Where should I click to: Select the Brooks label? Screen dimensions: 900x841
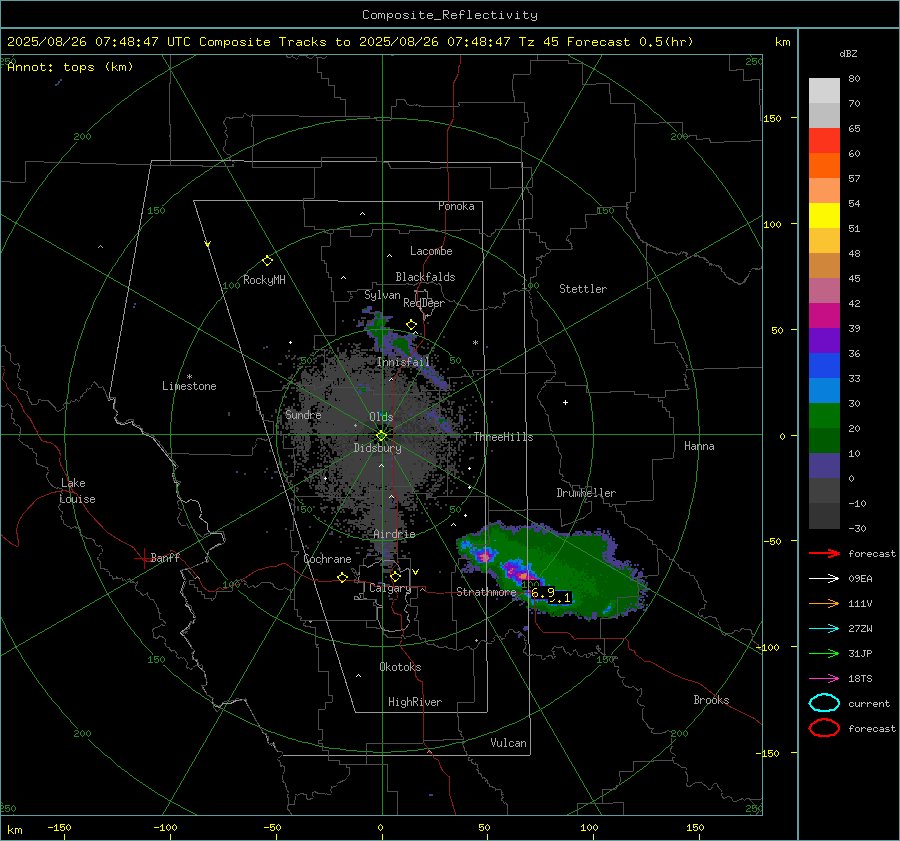coord(711,700)
